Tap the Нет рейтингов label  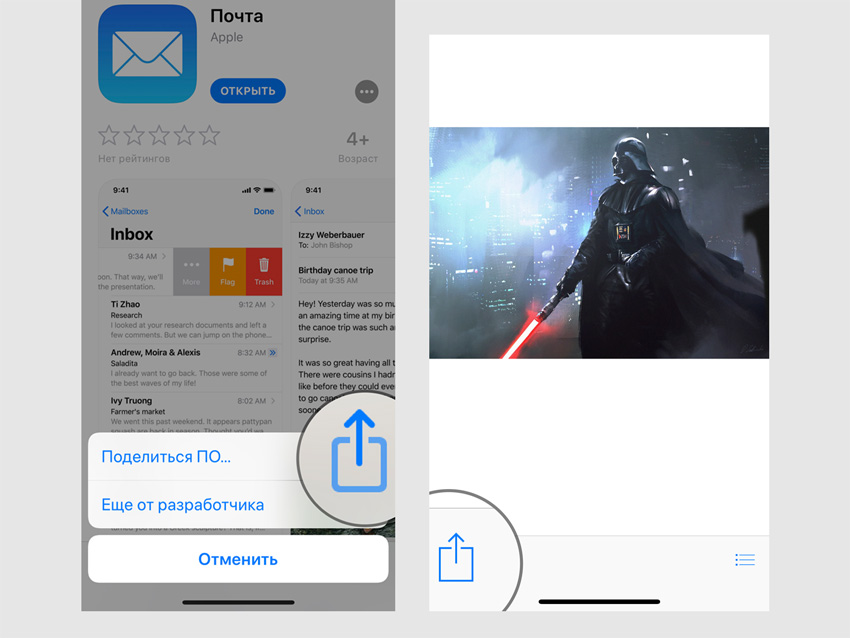click(134, 159)
